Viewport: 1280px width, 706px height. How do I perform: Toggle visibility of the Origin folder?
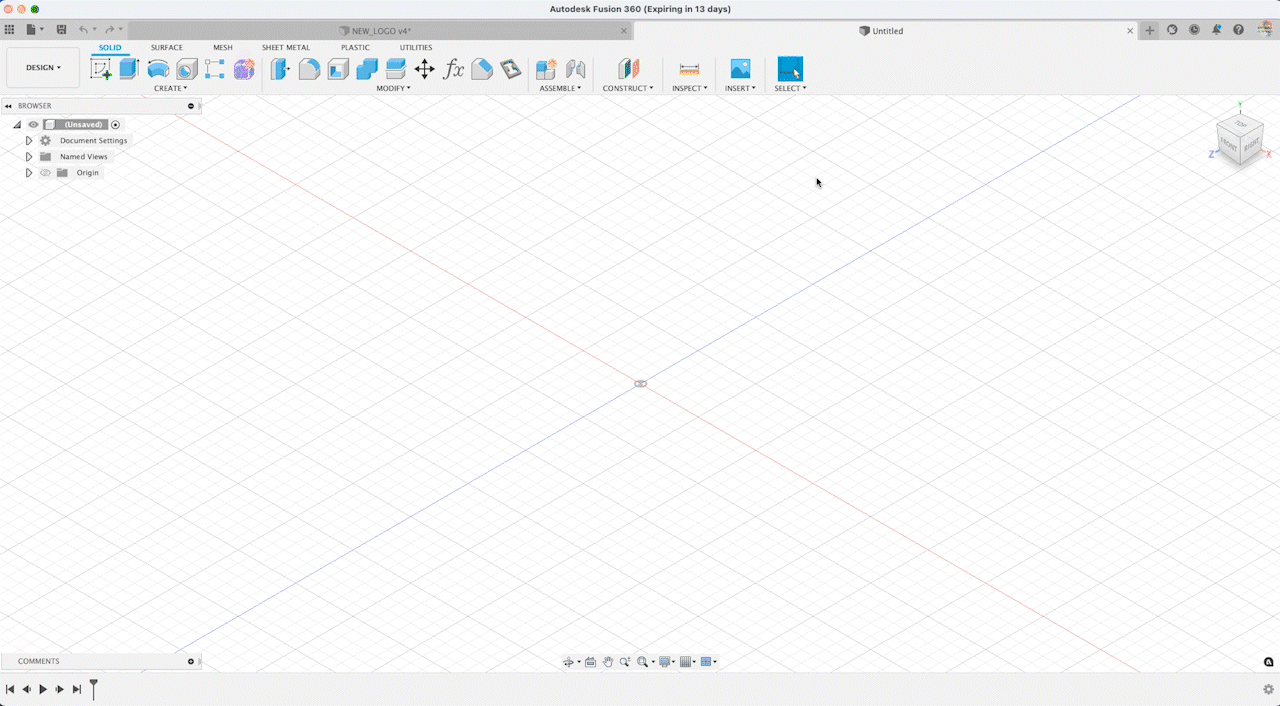tap(45, 173)
